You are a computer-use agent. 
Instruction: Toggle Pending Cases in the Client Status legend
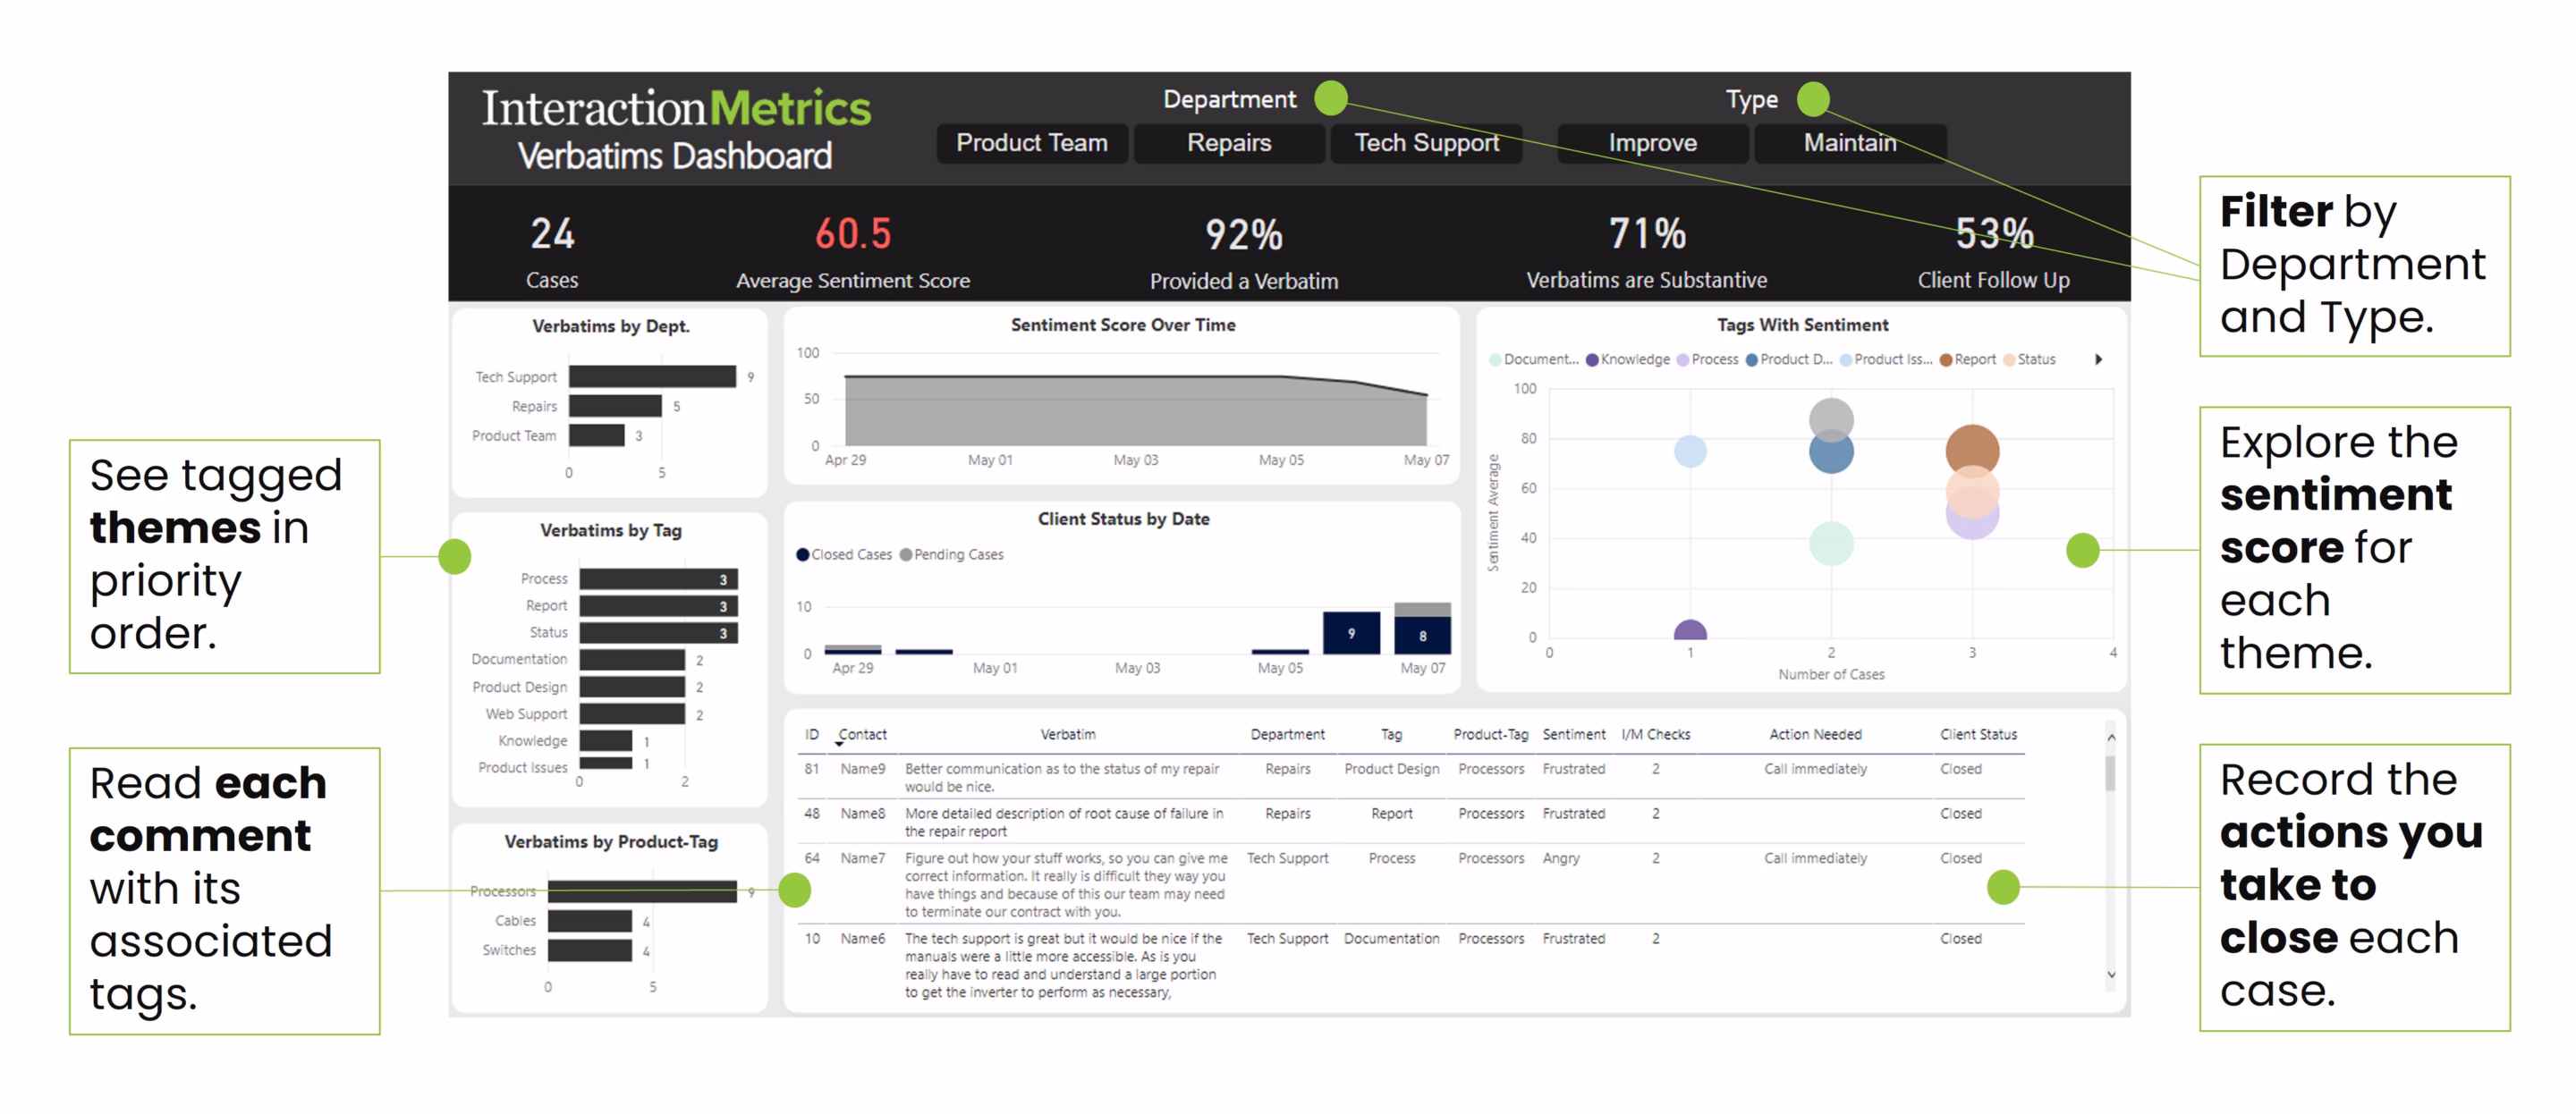952,554
